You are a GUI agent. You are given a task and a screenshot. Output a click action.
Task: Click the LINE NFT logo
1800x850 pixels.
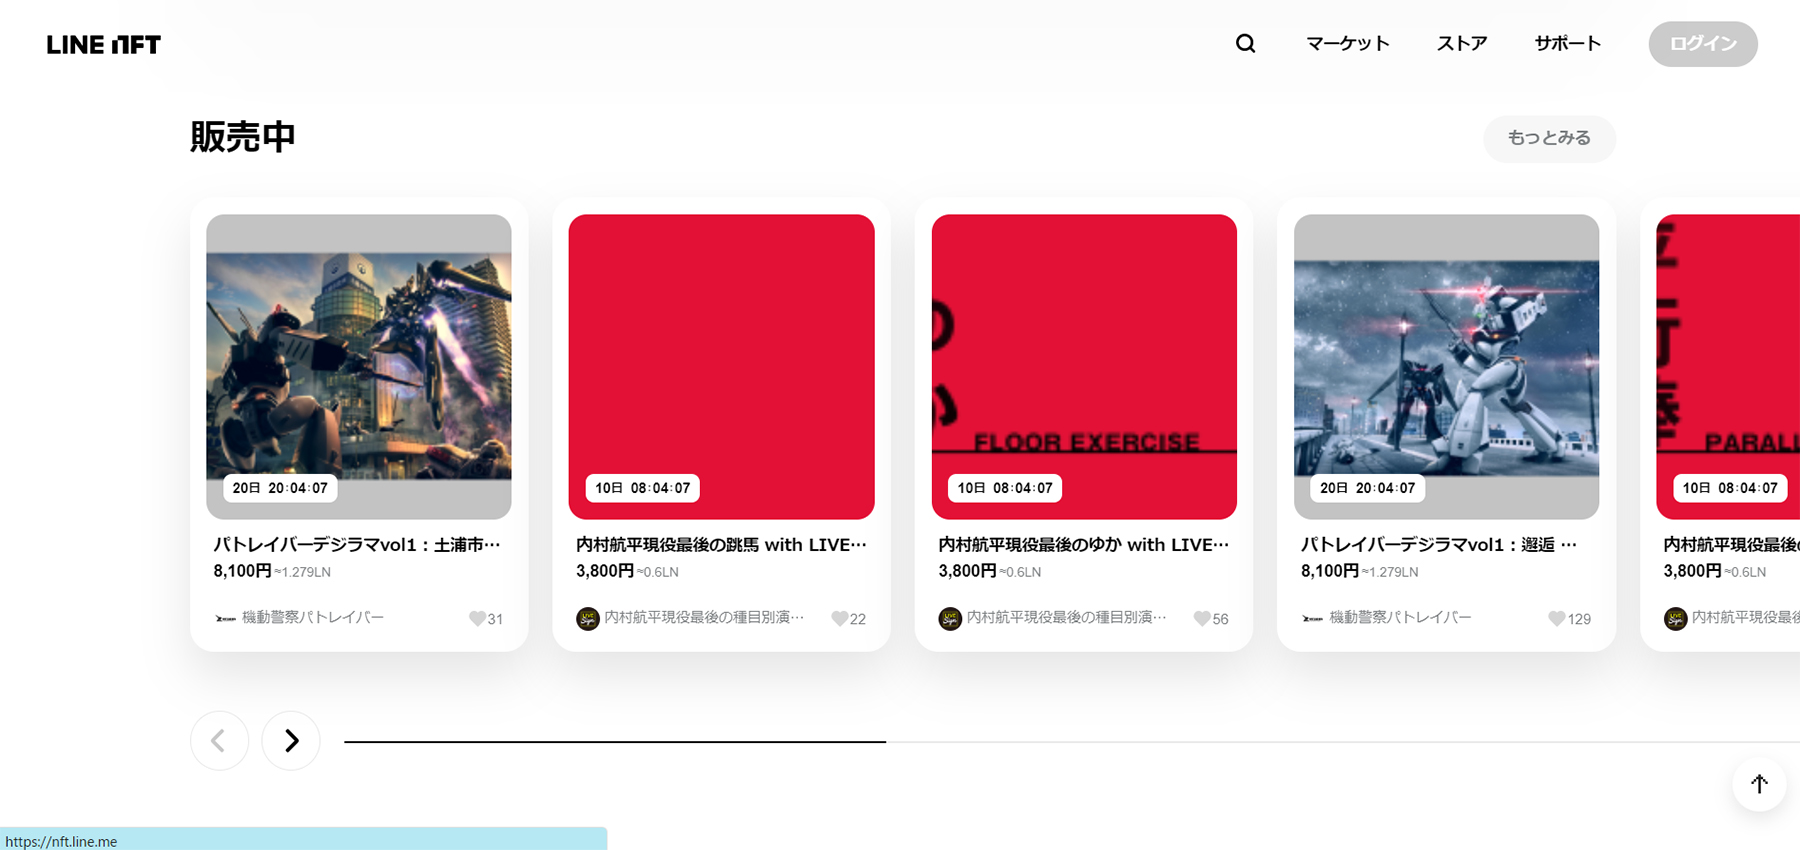pyautogui.click(x=104, y=44)
